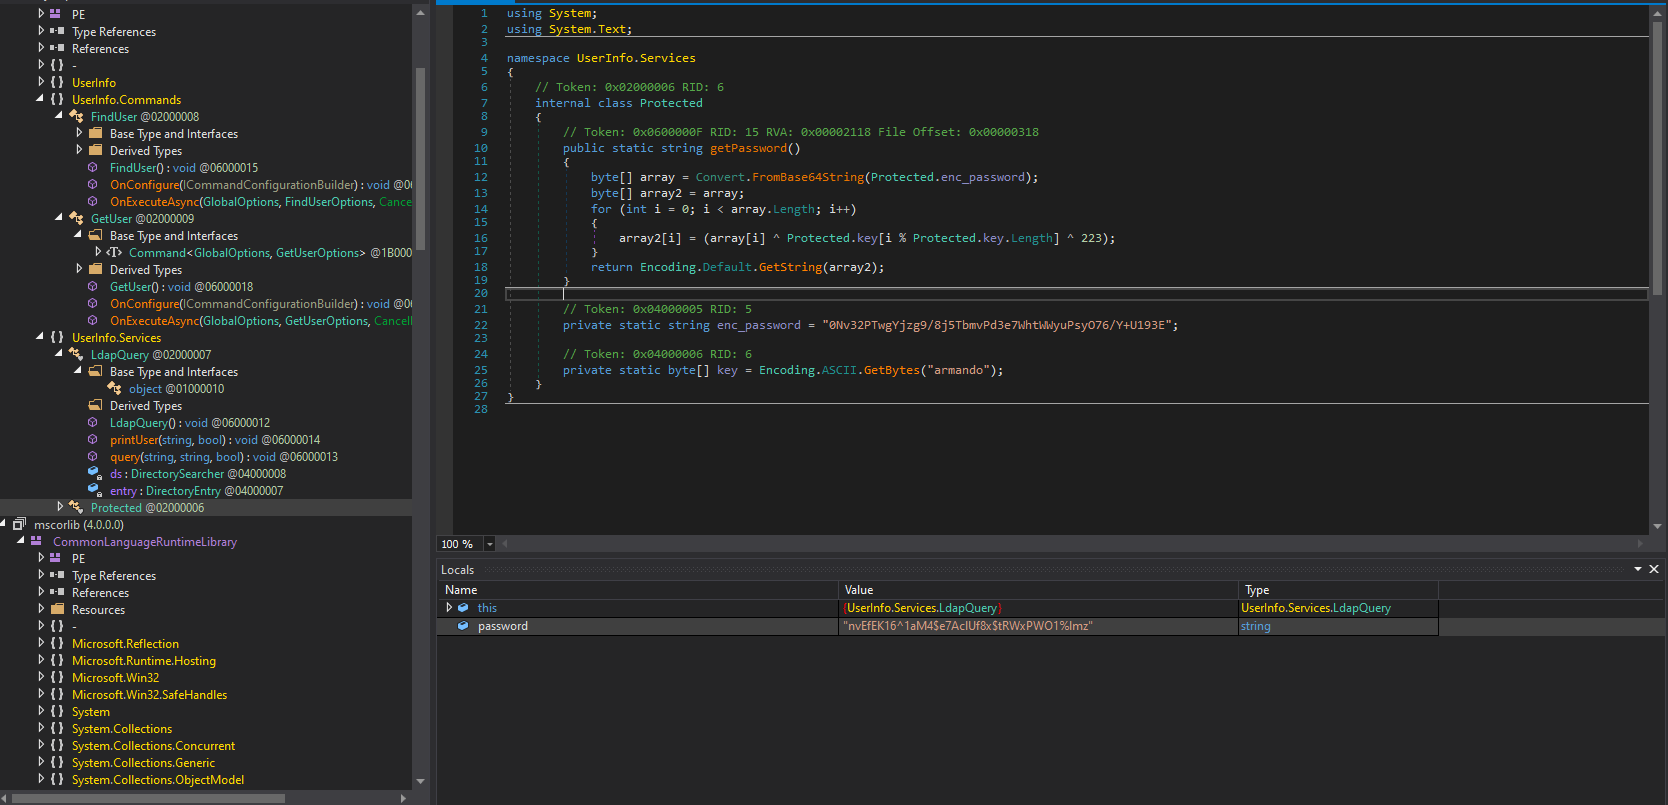
Task: Click the tree panel vertical scrollbar thumb
Action: click(x=420, y=158)
